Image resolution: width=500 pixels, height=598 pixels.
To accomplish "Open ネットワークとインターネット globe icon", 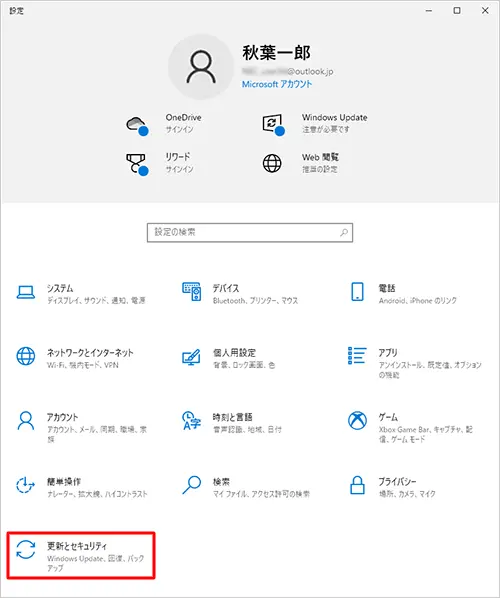I will (x=26, y=356).
